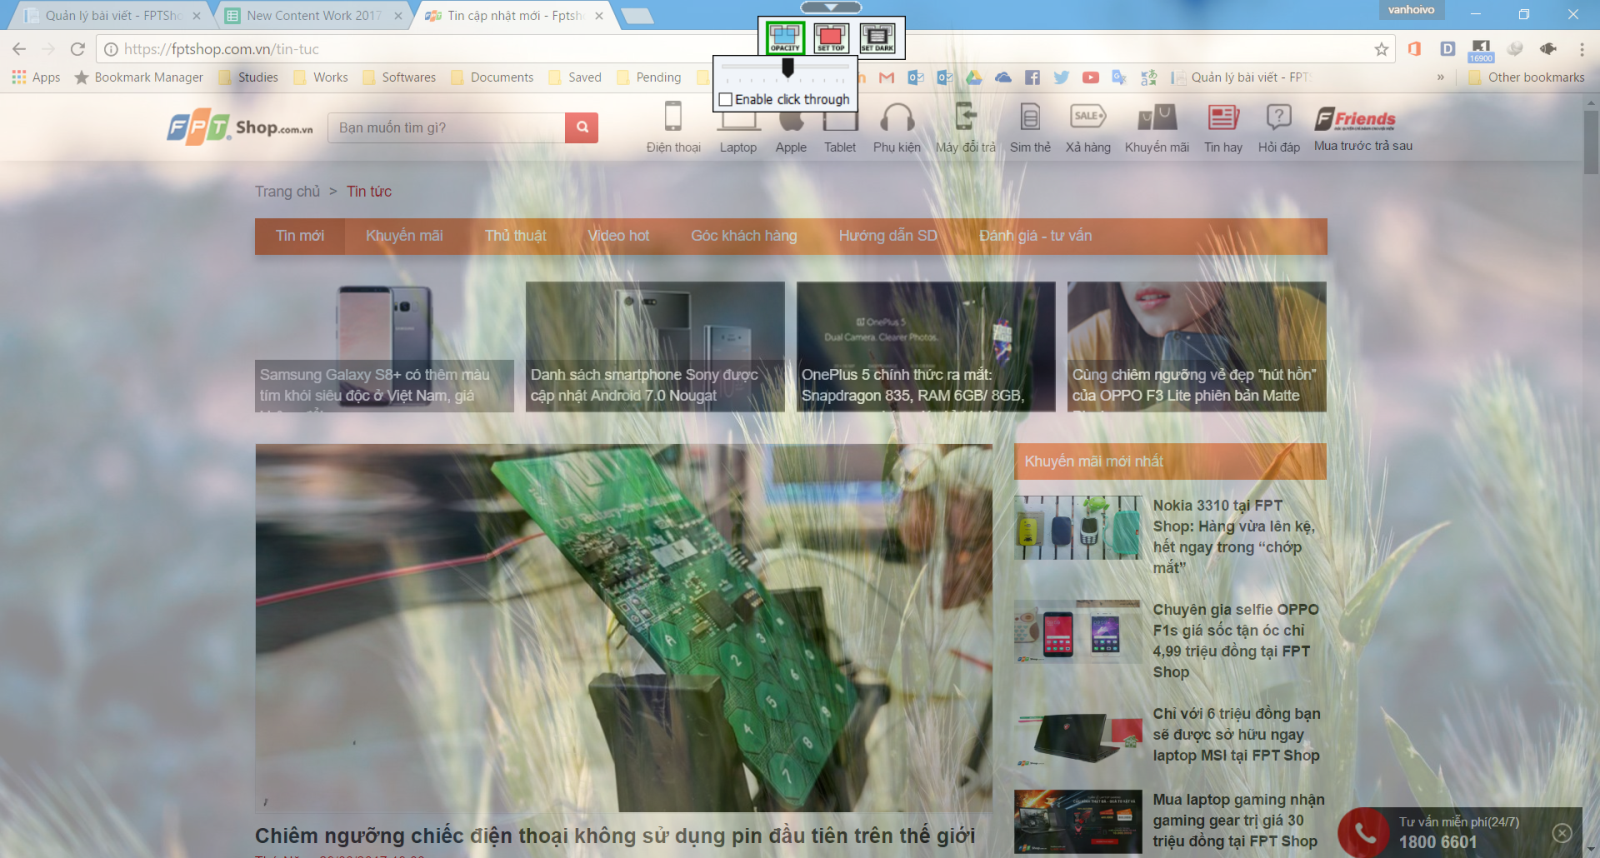Open battery-free phone article headline
The width and height of the screenshot is (1600, 858).
tap(615, 836)
